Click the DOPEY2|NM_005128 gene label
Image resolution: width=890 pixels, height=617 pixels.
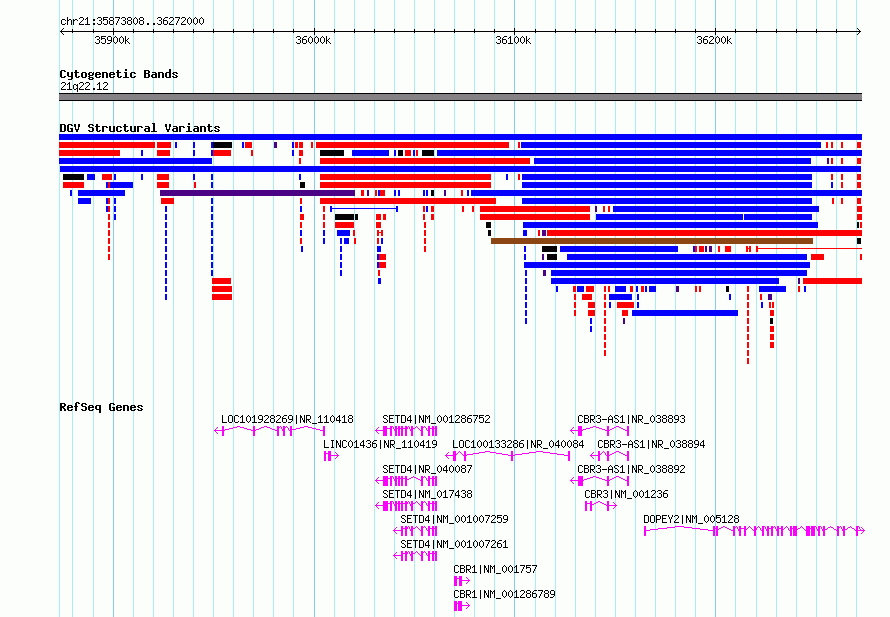click(x=691, y=519)
